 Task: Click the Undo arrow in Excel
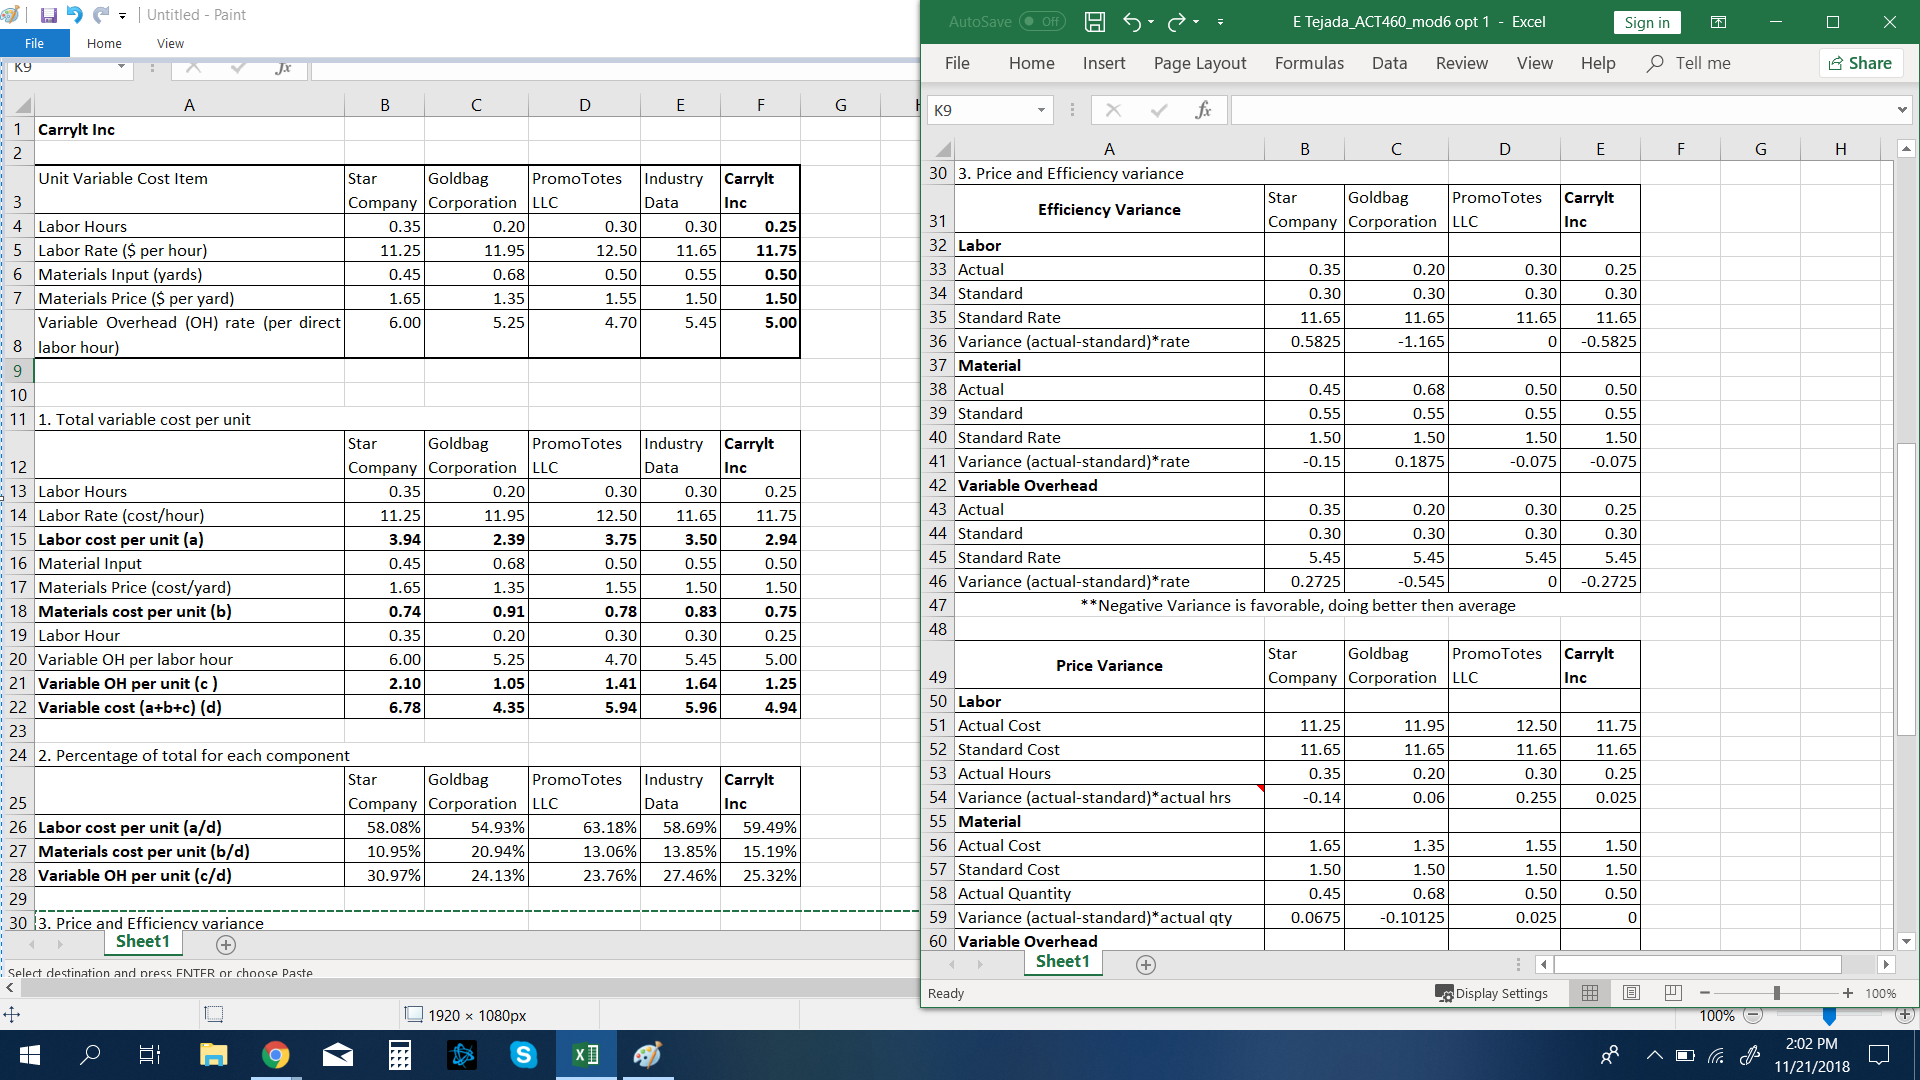[1132, 22]
